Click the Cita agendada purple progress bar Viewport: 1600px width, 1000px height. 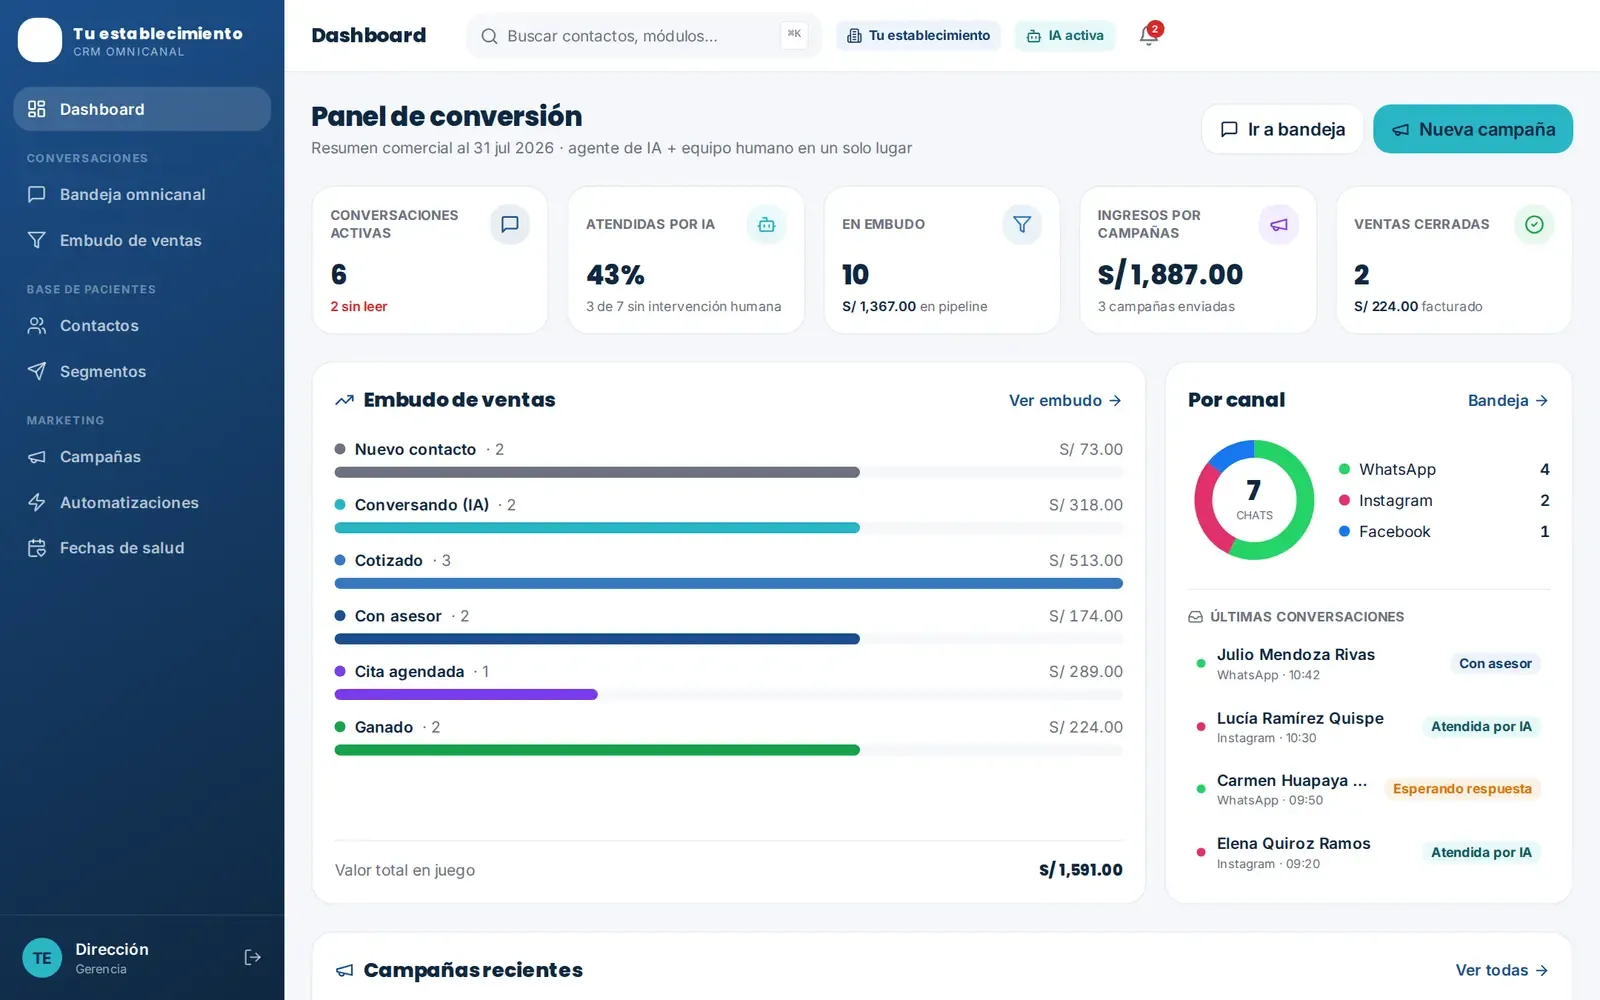pyautogui.click(x=466, y=694)
